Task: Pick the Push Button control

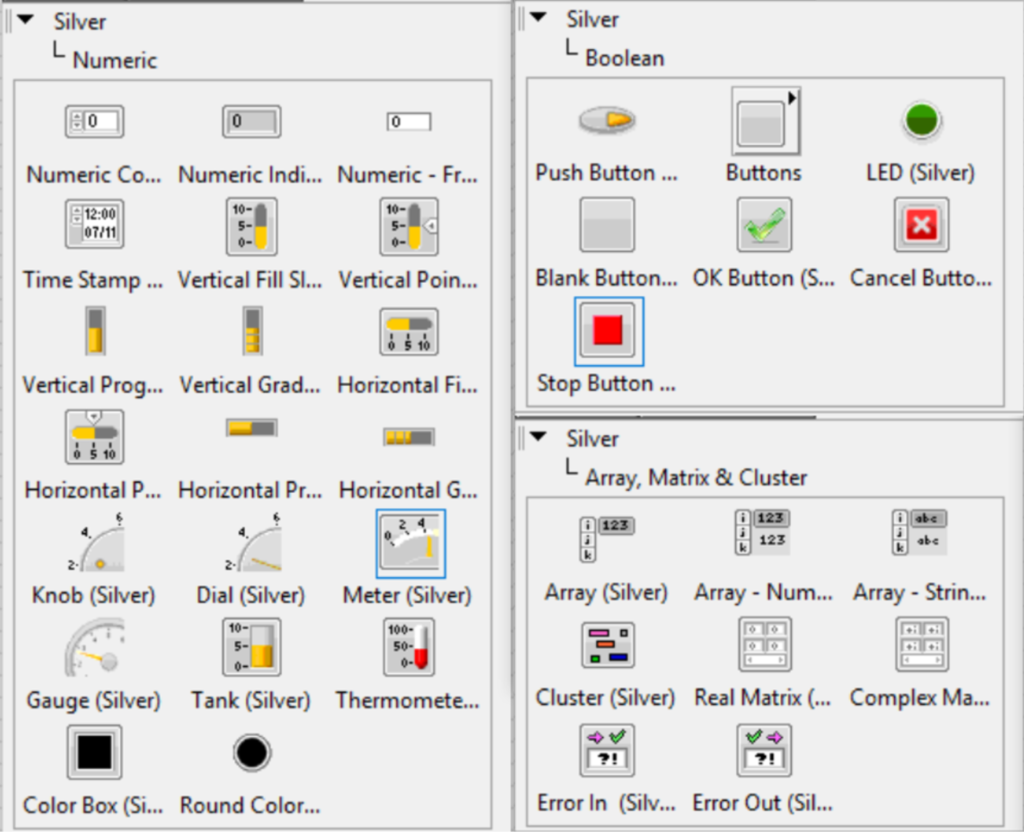Action: click(606, 120)
